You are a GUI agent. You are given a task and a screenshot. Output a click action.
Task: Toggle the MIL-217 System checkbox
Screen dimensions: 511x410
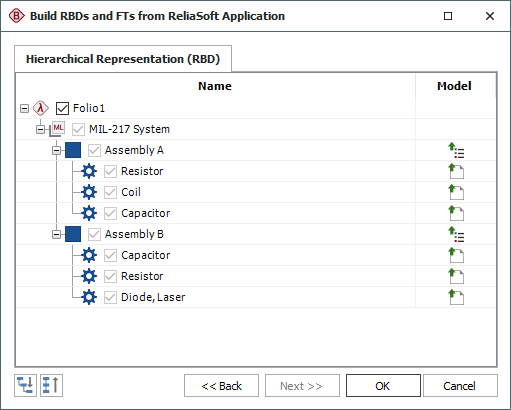click(x=78, y=129)
